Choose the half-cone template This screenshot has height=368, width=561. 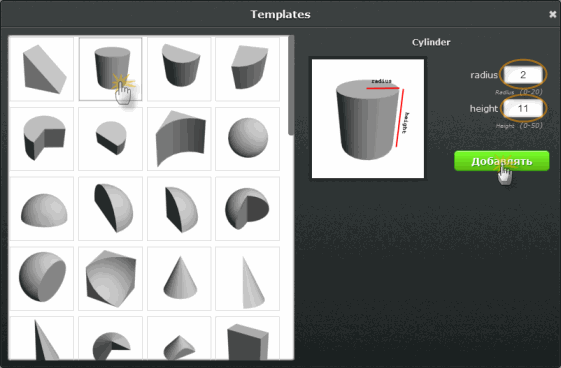[248, 279]
